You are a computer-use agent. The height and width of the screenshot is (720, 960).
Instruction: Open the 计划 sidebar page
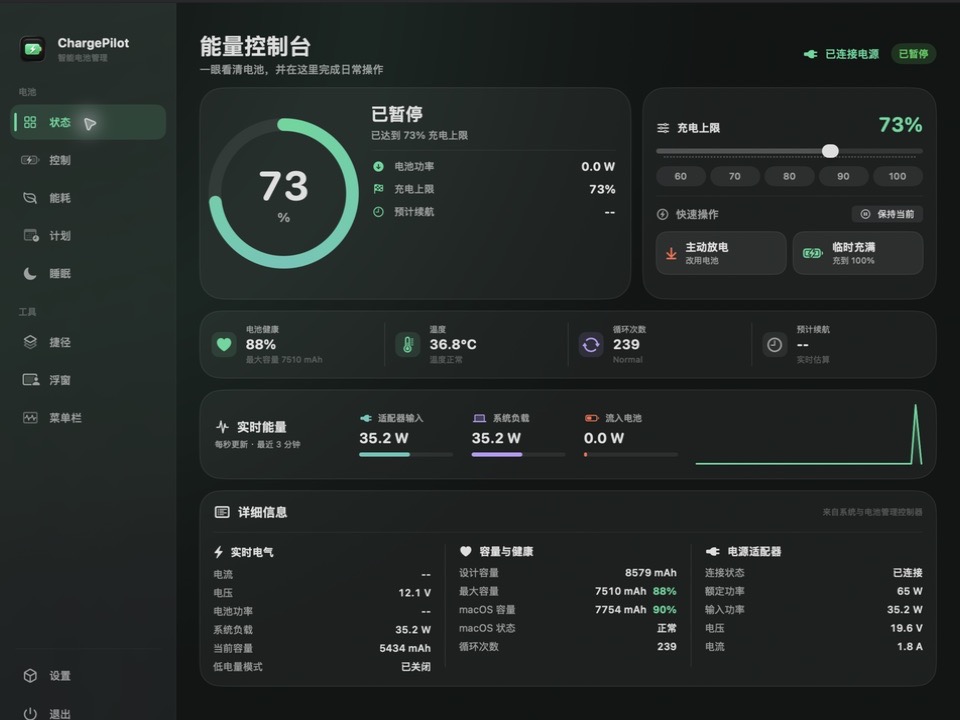click(x=88, y=236)
